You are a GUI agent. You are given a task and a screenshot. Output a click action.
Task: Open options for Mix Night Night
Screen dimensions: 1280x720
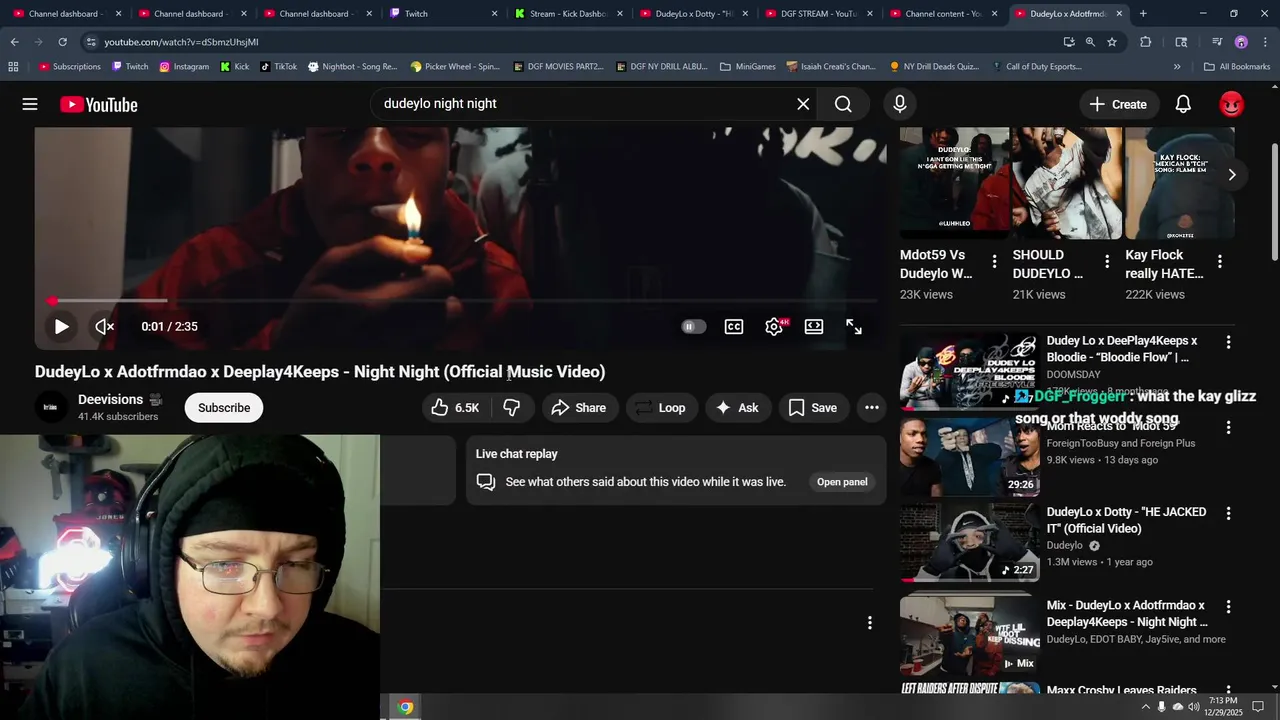pyautogui.click(x=1228, y=607)
